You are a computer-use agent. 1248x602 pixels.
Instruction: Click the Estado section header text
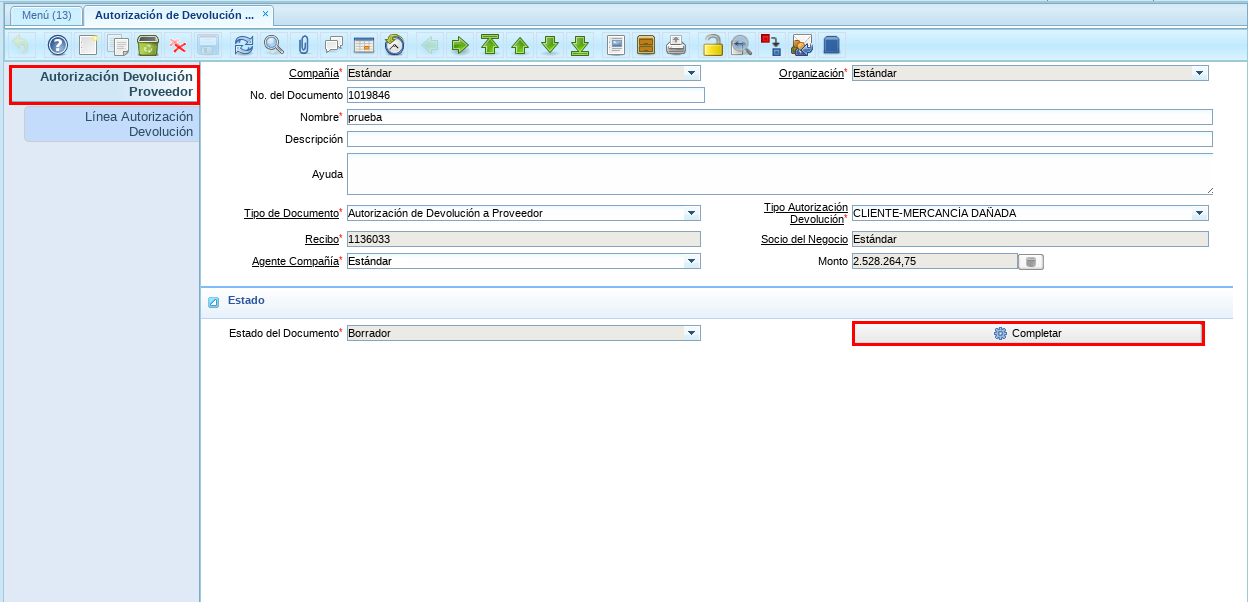(246, 300)
